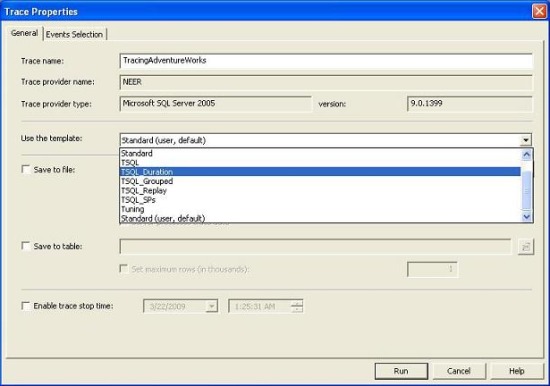The image size is (550, 386).
Task: Check the Save to table option
Action: [x=26, y=246]
